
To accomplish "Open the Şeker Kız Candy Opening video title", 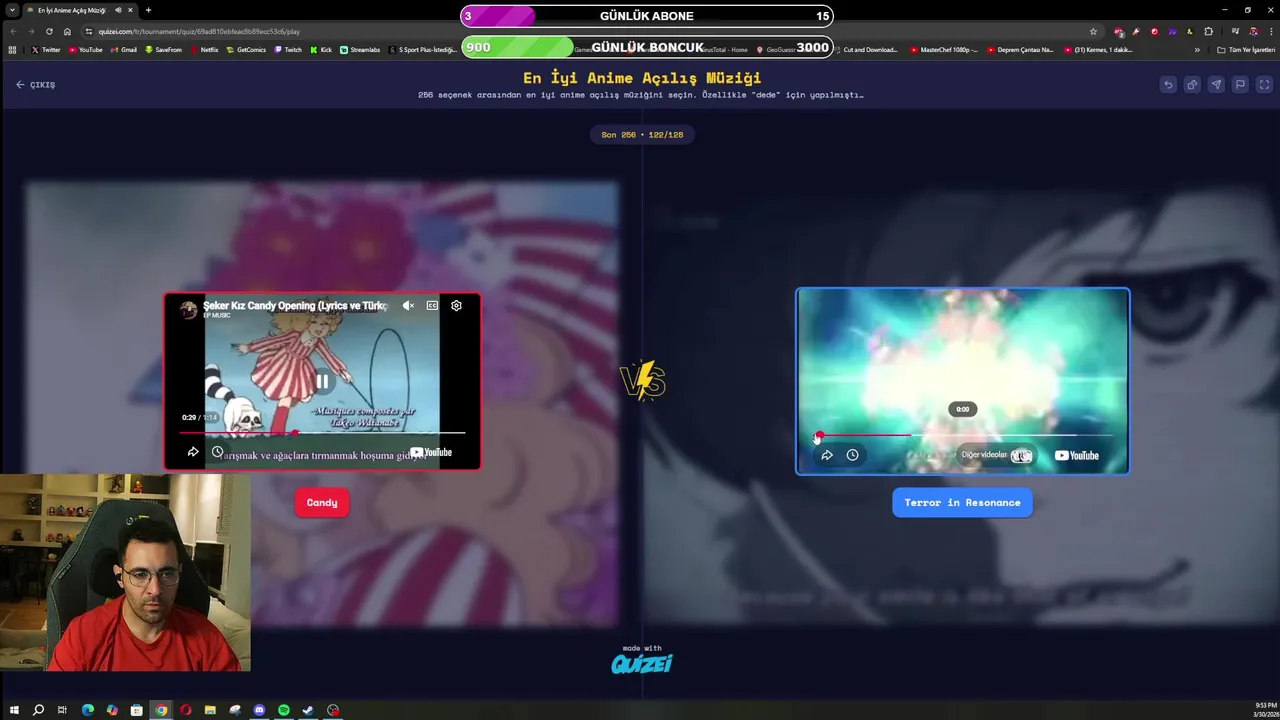I will (295, 305).
